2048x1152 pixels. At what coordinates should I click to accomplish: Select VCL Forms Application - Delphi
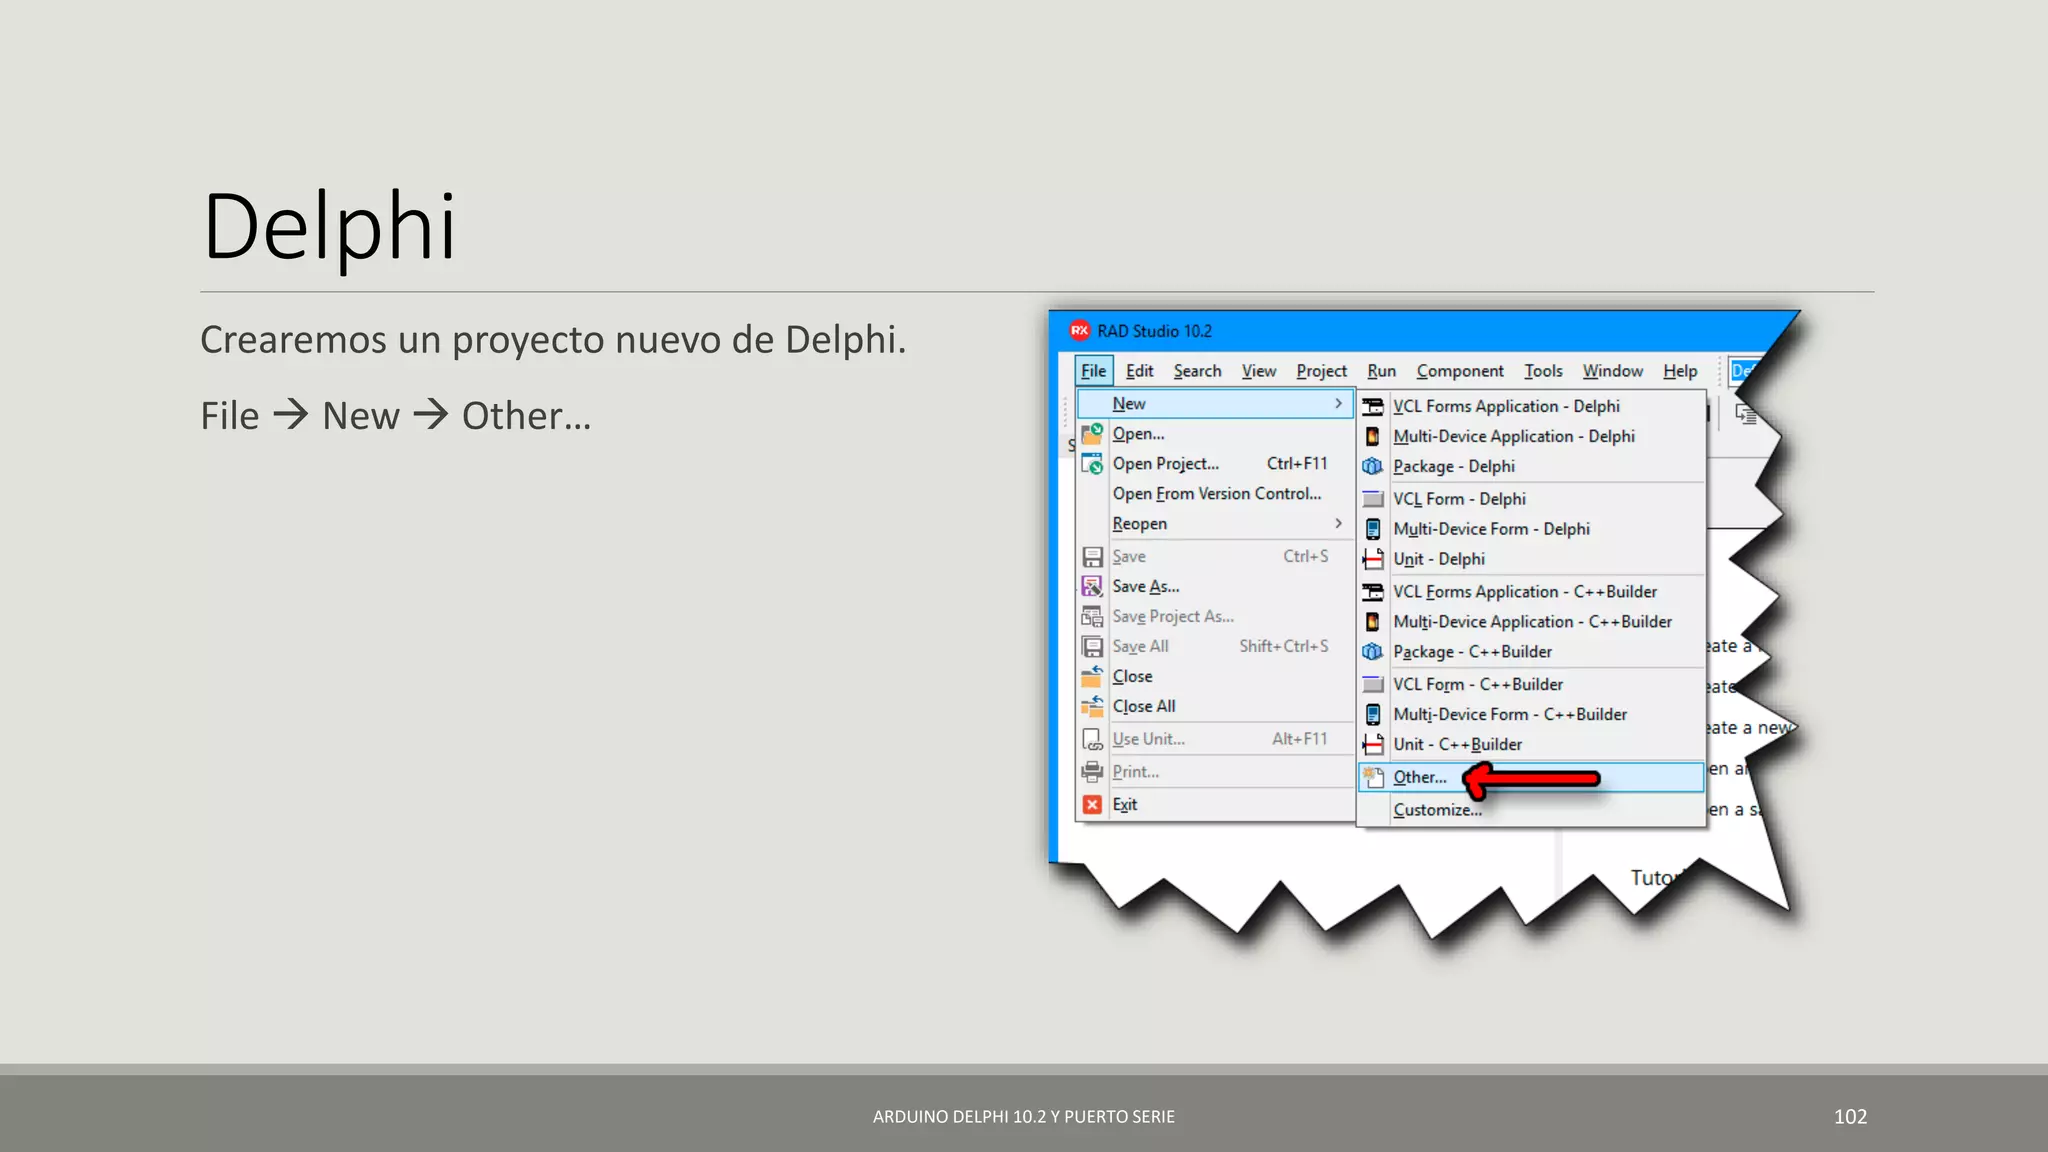coord(1531,406)
